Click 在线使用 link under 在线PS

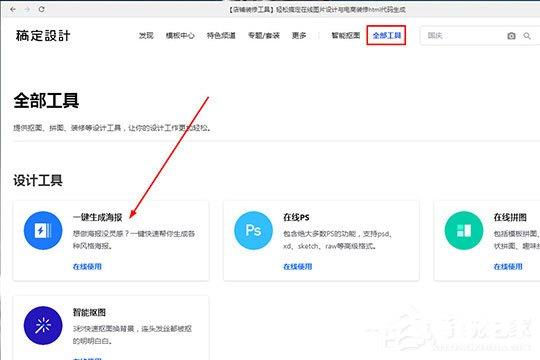point(298,266)
